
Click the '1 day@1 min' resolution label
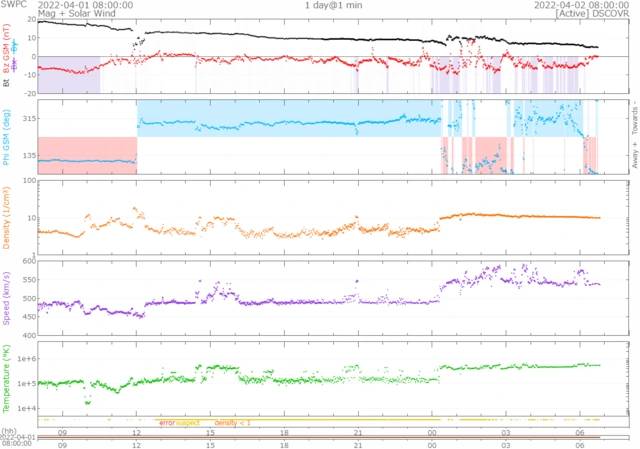333,5
